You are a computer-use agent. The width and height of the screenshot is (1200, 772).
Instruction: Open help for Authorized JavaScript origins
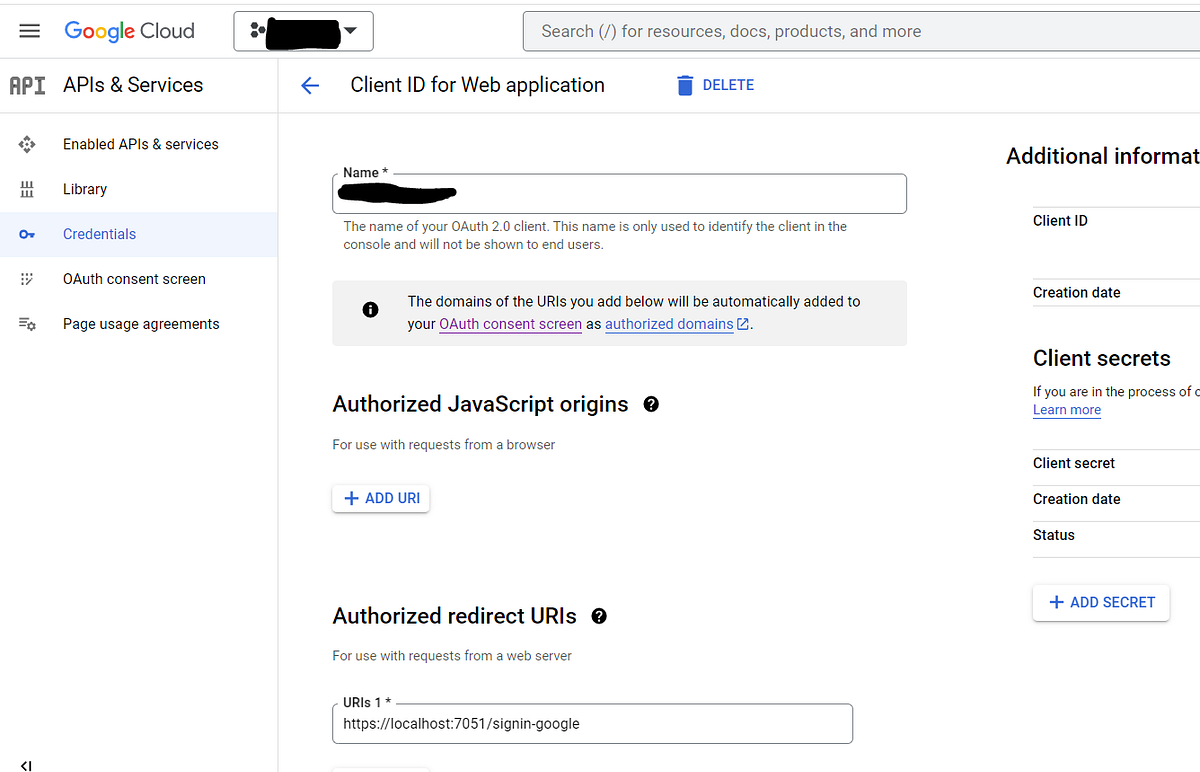pyautogui.click(x=651, y=404)
